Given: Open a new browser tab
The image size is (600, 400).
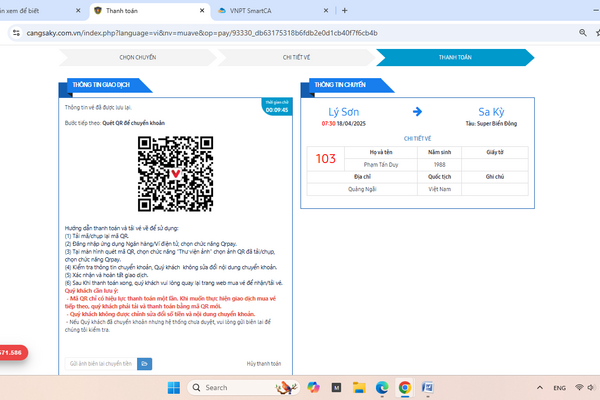Looking at the screenshot, I should 344,11.
